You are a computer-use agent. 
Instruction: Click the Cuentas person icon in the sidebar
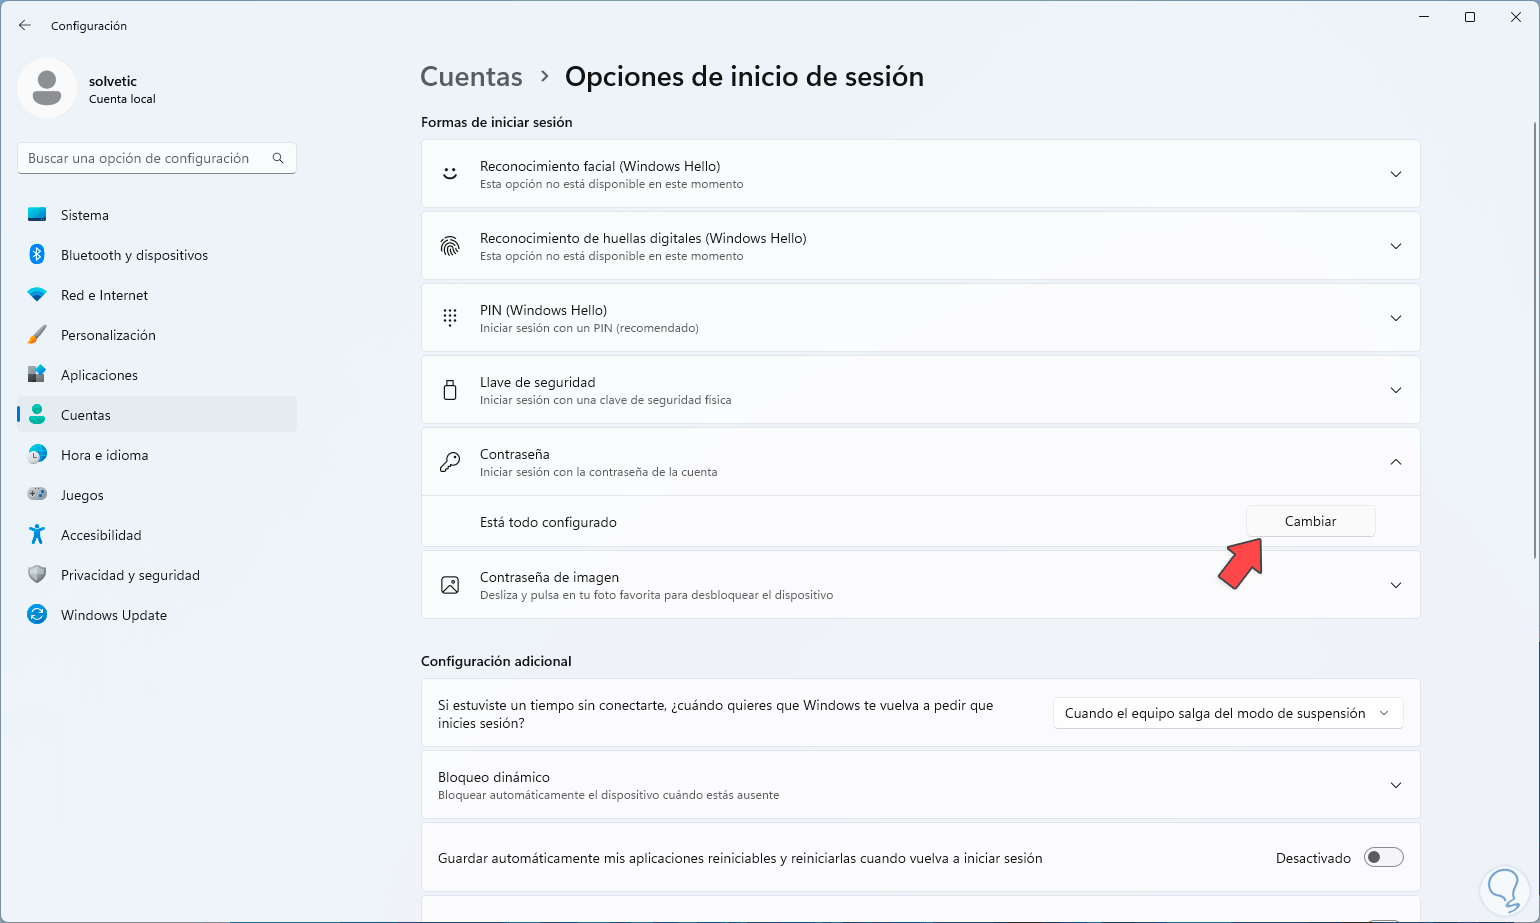pos(37,415)
